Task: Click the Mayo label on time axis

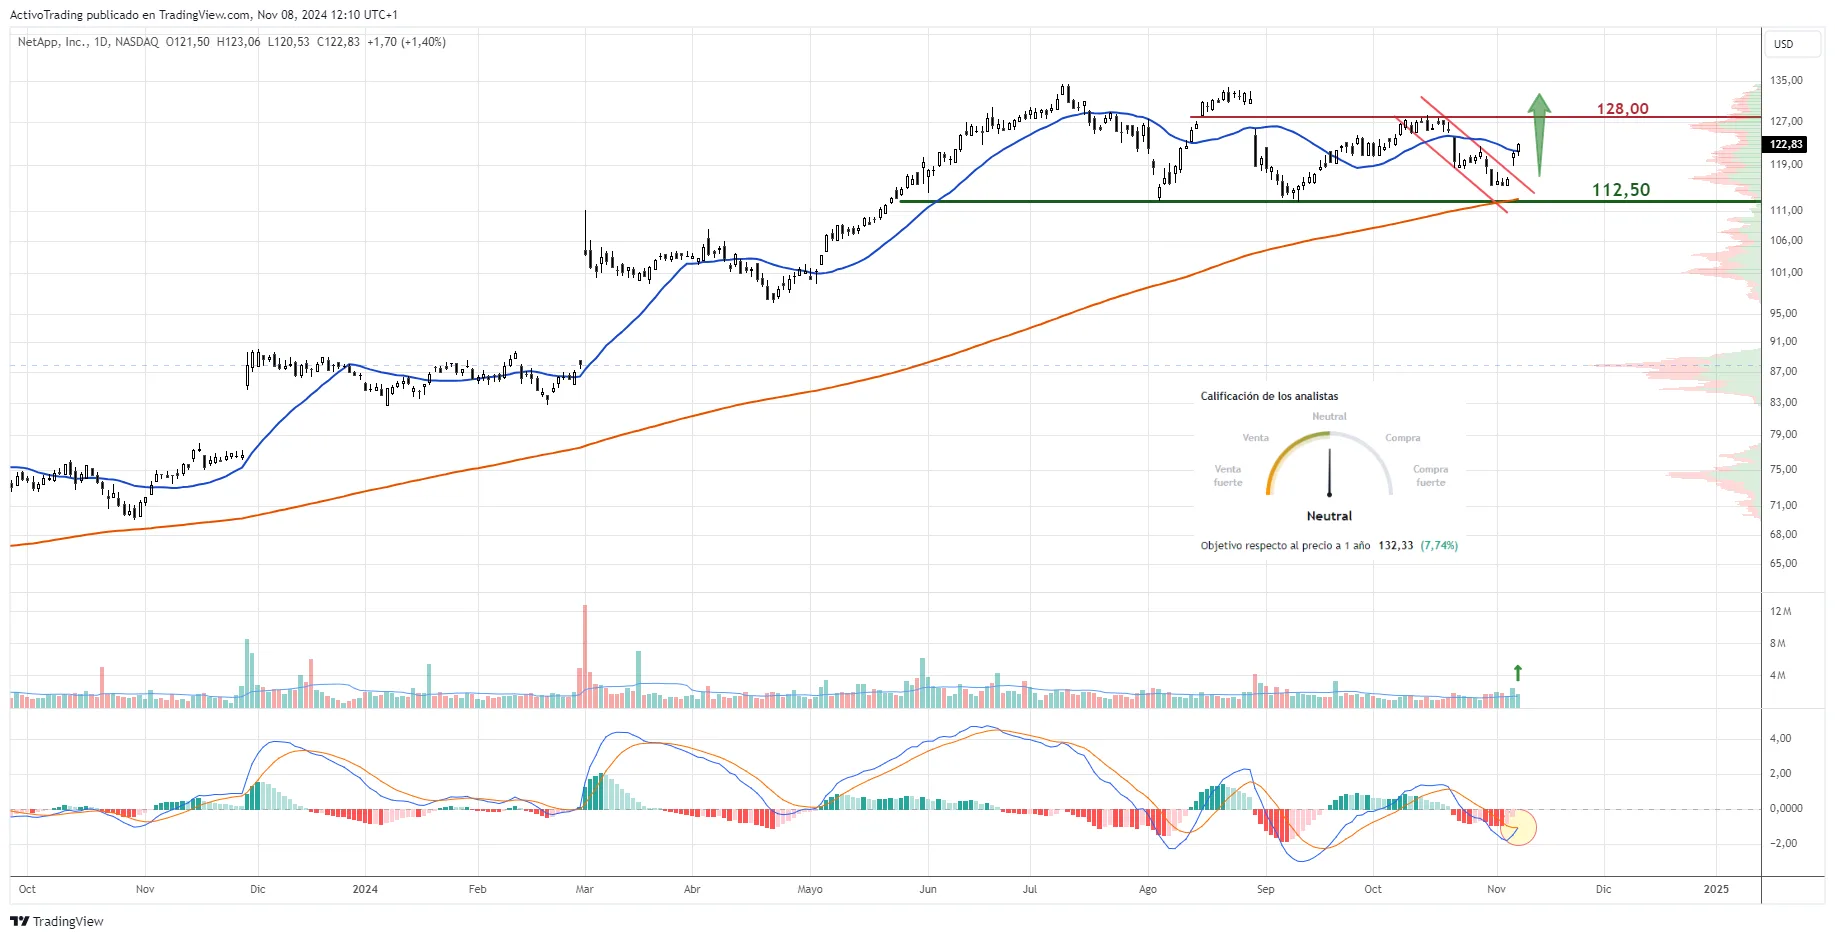Action: (810, 889)
